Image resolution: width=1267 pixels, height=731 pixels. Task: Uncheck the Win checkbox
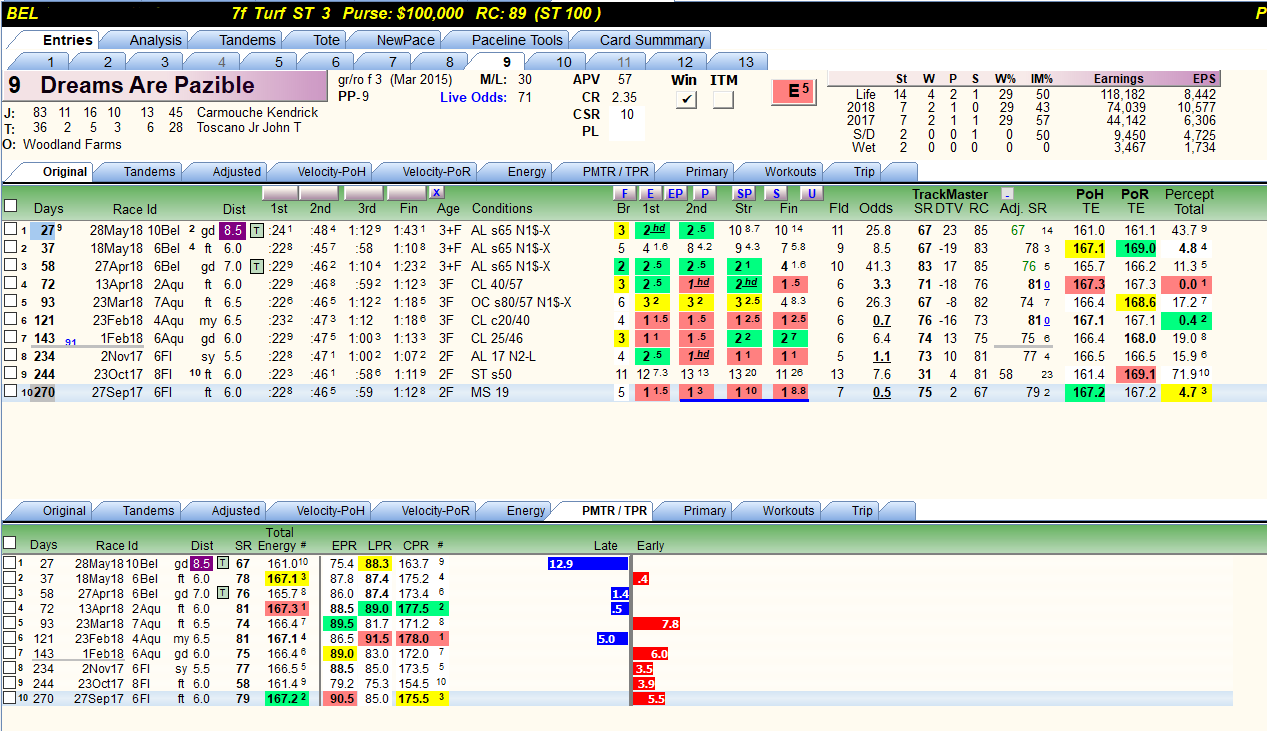(685, 99)
